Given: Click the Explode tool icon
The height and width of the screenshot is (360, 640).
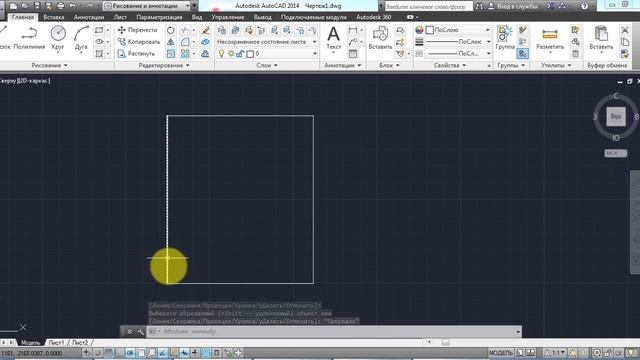Looking at the screenshot, I should click(205, 42).
